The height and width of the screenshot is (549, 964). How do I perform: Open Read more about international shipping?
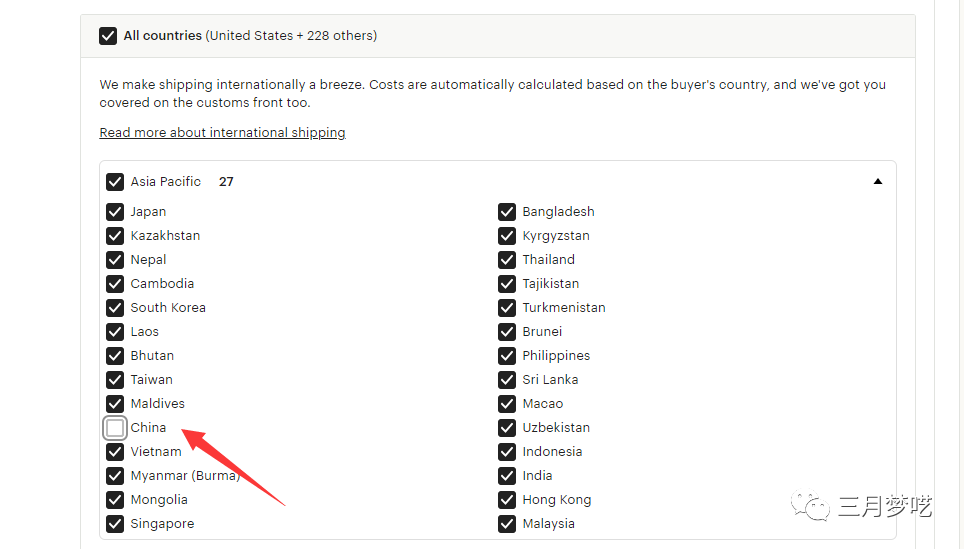tap(222, 133)
